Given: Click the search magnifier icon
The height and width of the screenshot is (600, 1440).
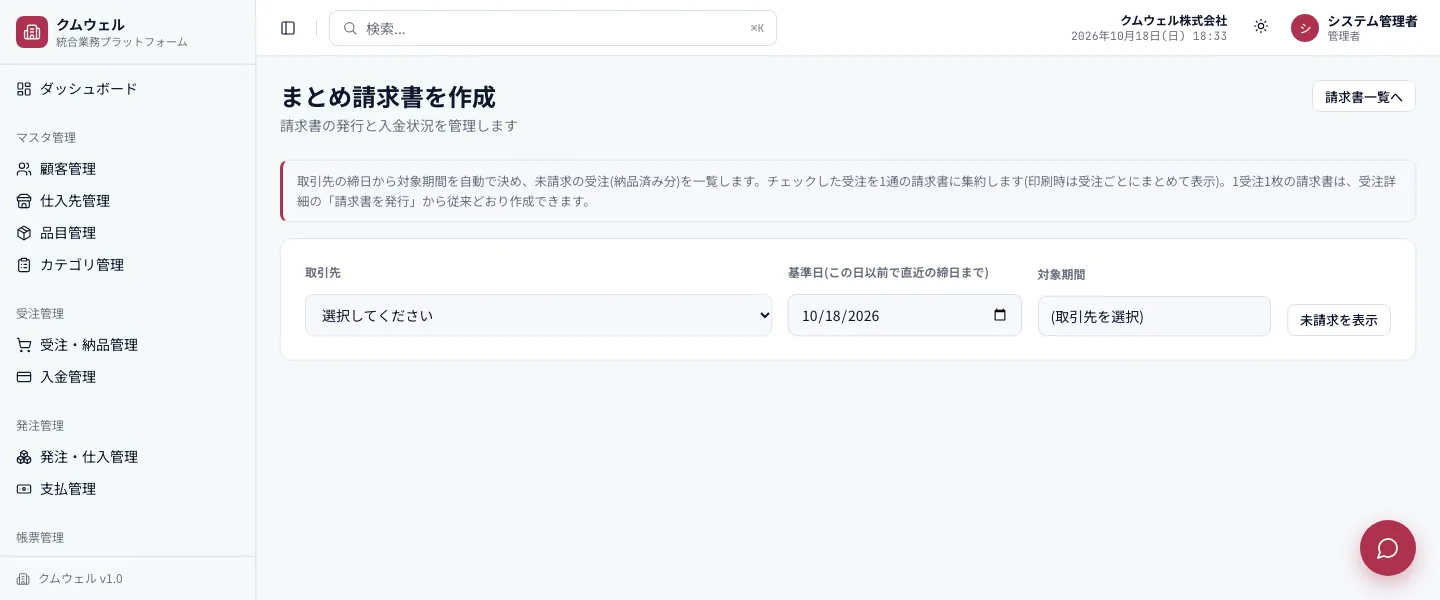Looking at the screenshot, I should tap(350, 28).
